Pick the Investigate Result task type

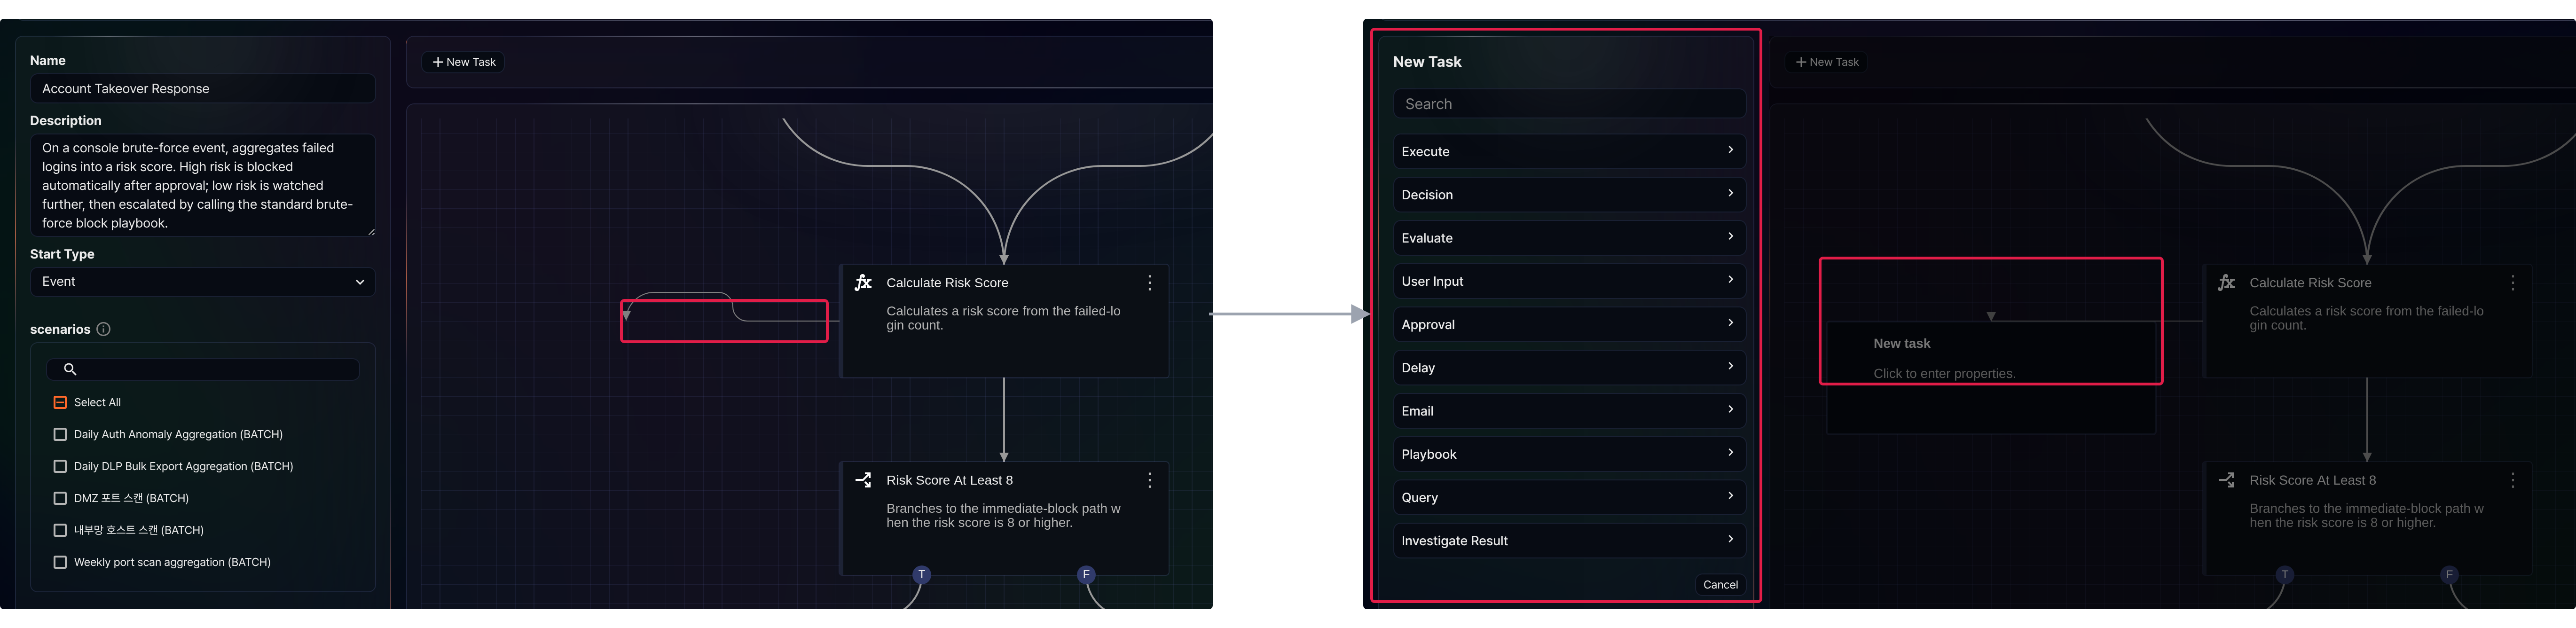[1569, 541]
